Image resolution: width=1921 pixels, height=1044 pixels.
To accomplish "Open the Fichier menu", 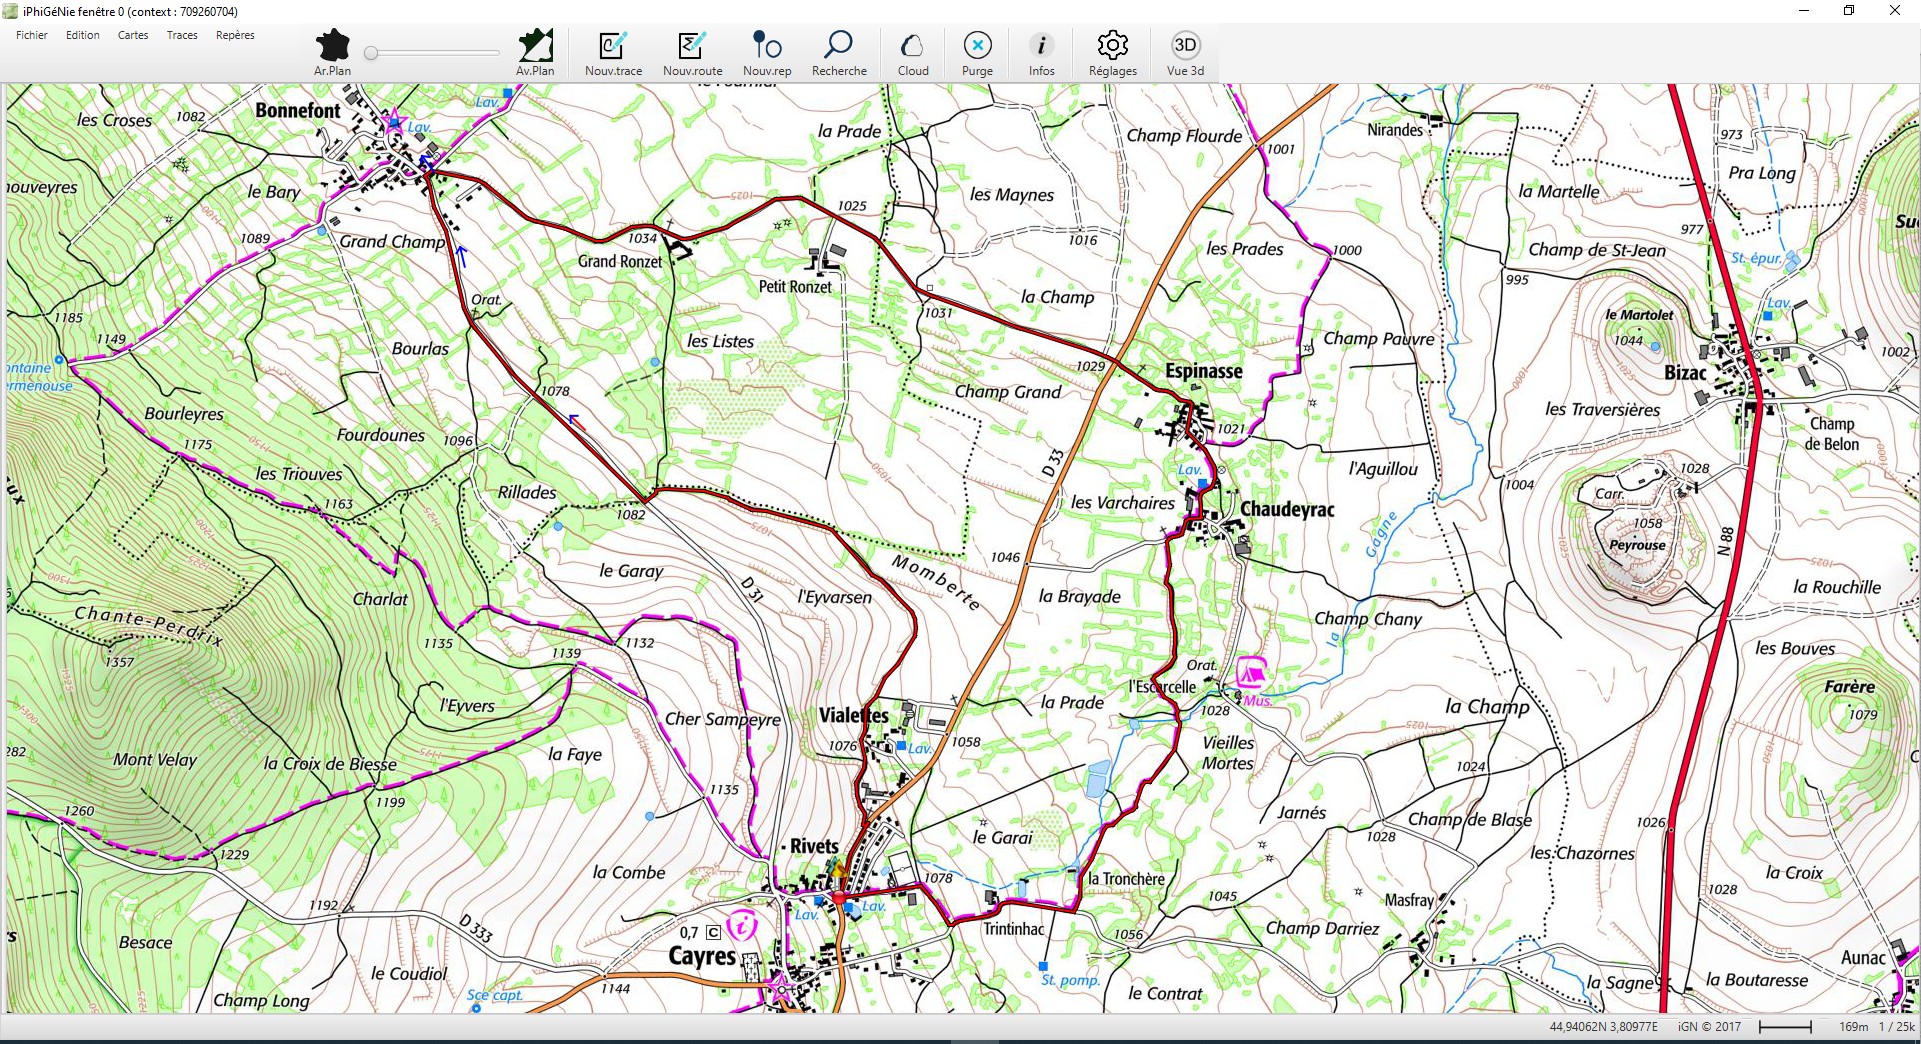I will pos(32,35).
